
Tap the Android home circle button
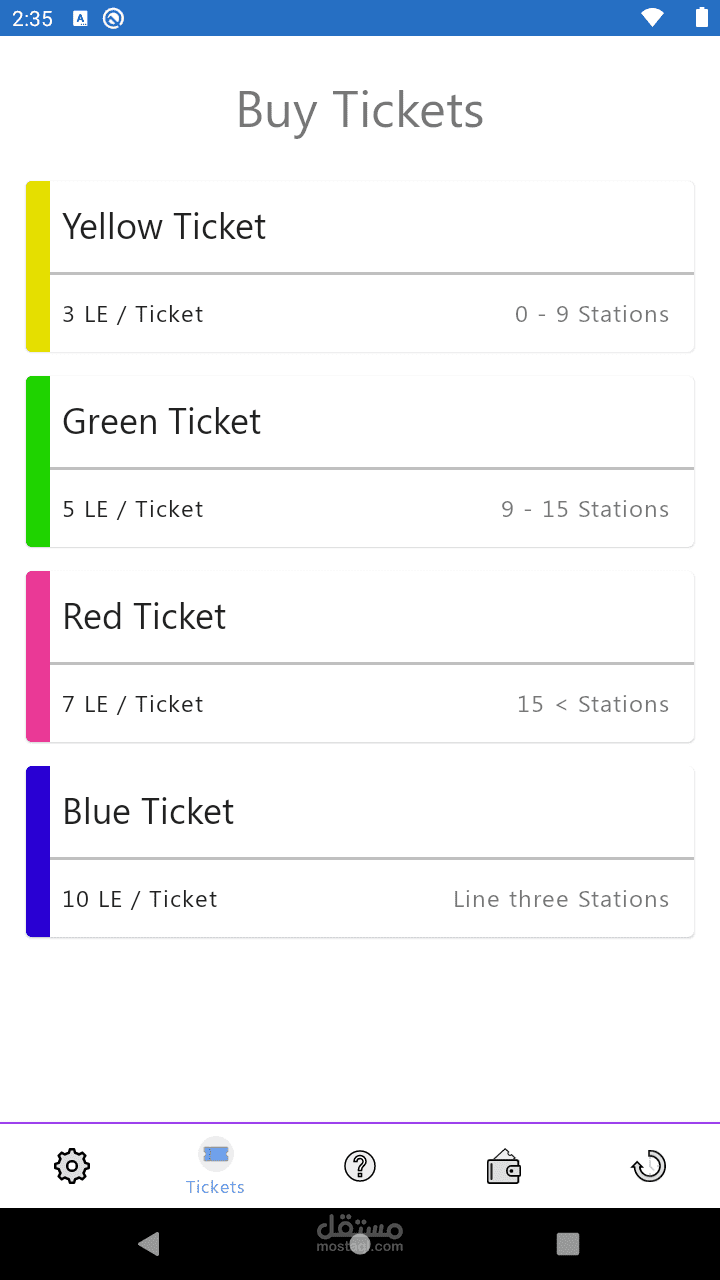point(360,1244)
